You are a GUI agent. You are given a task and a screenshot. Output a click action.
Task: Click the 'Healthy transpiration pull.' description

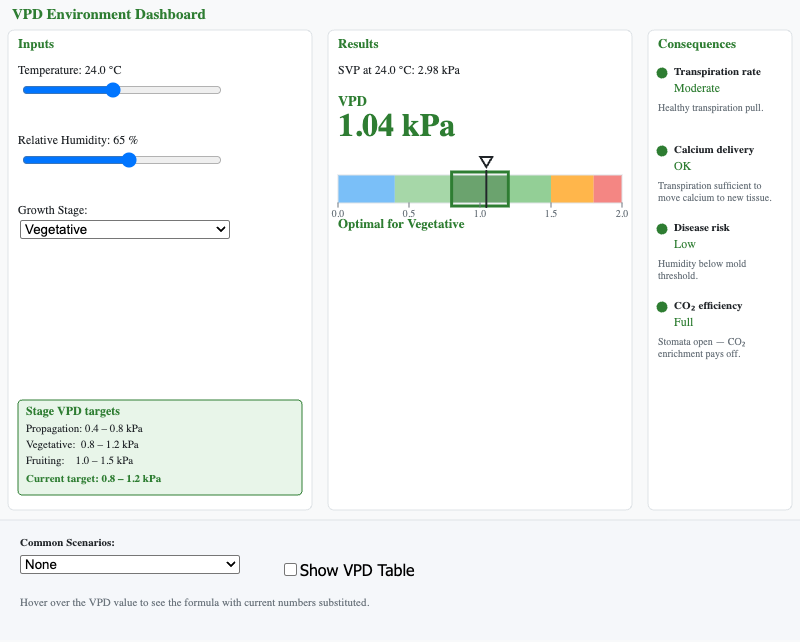point(710,108)
